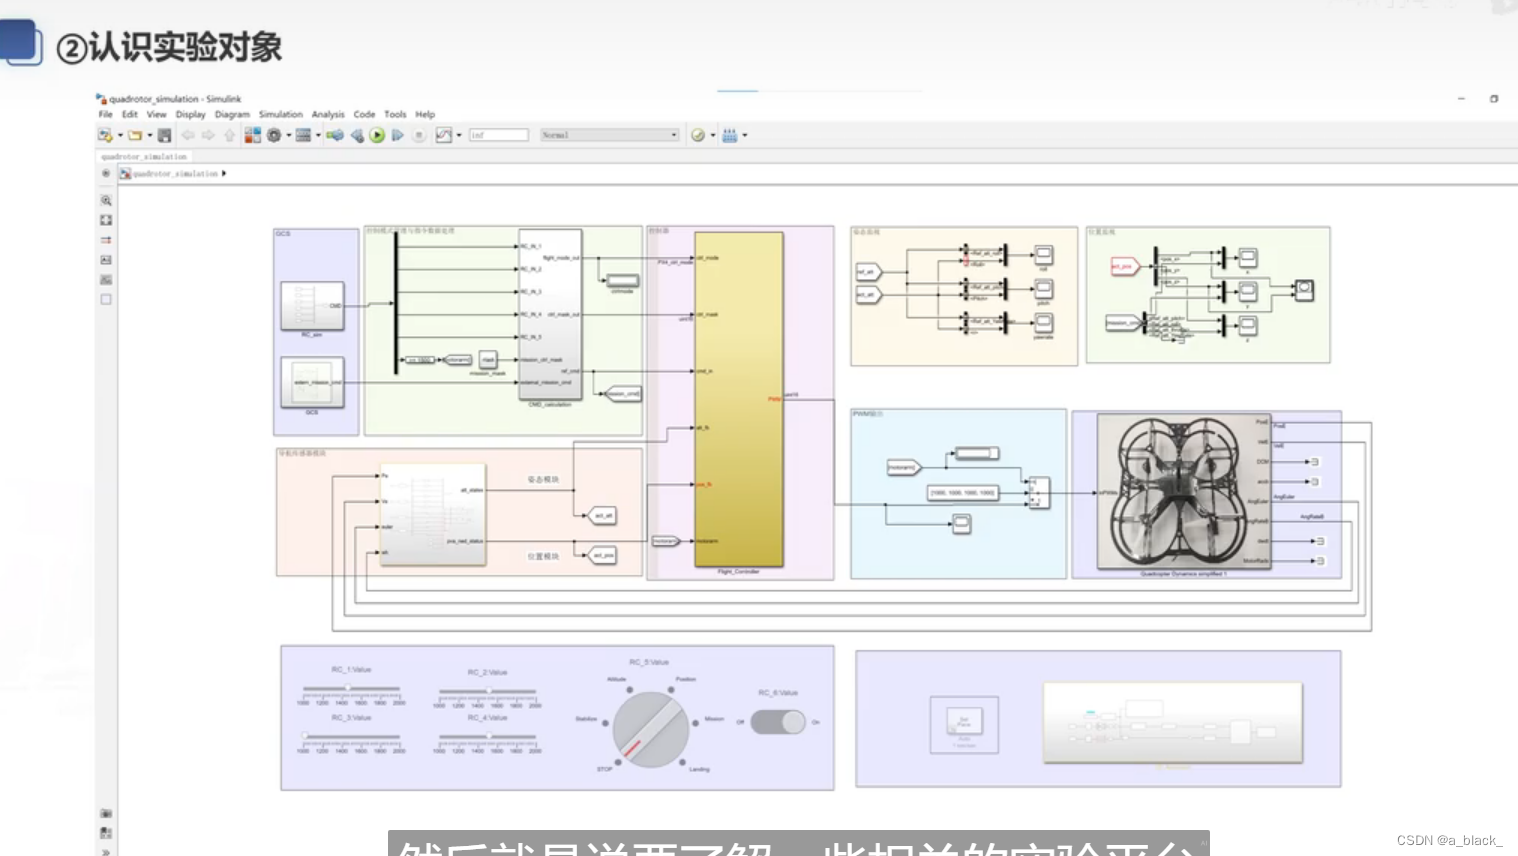Image resolution: width=1518 pixels, height=856 pixels.
Task: Select the yellow Flight_Controller block
Action: tap(739, 400)
